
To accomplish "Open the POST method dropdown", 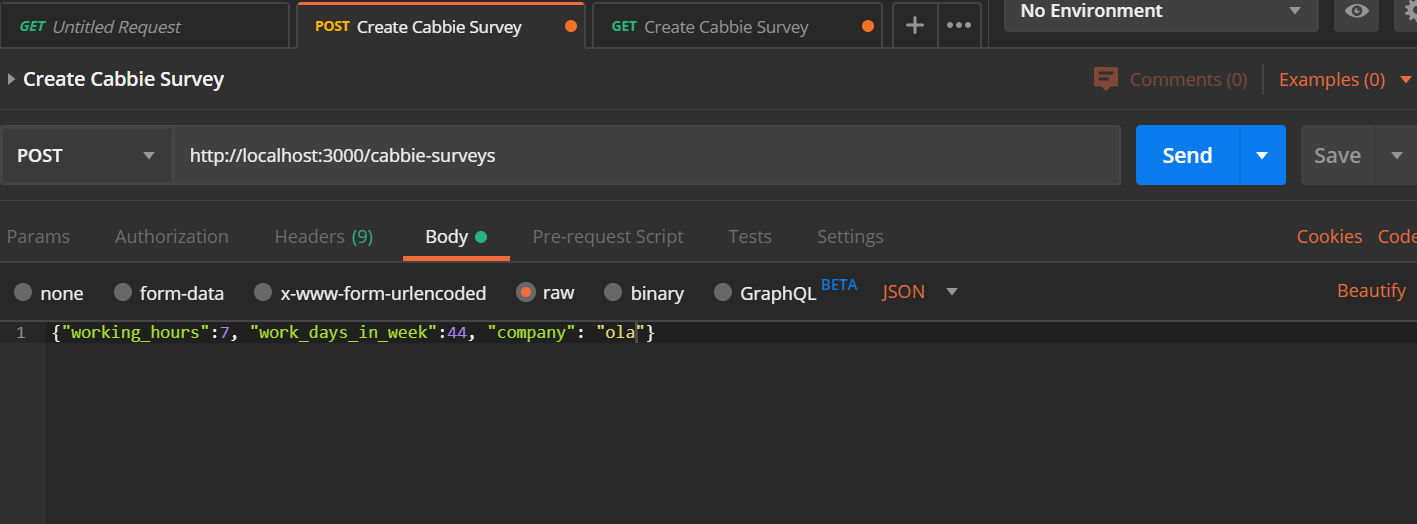I will pos(86,155).
